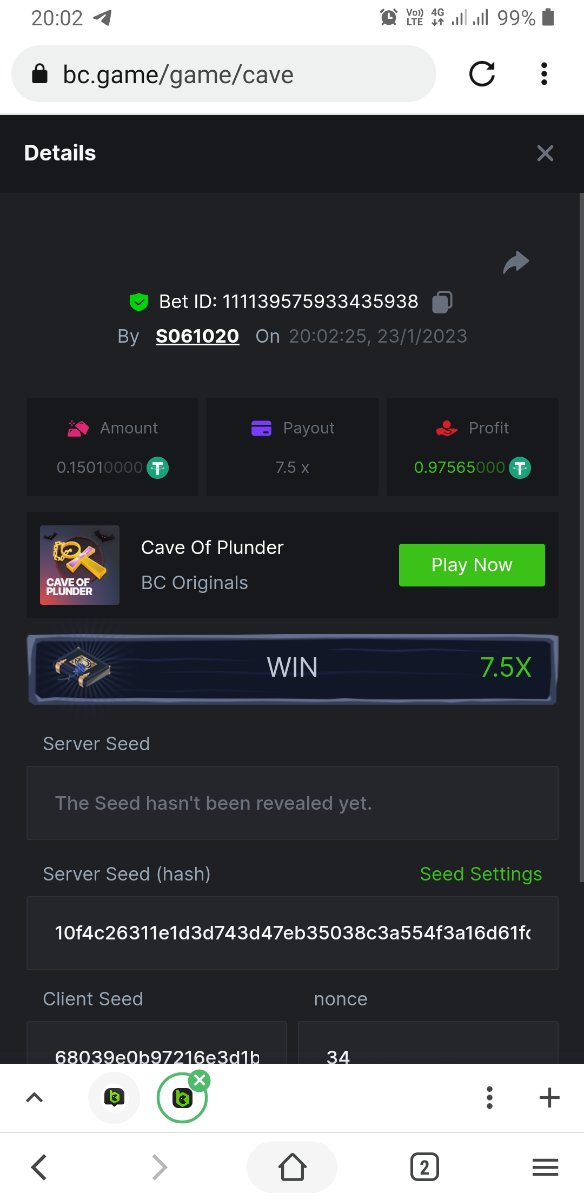Screen dimensions: 584x1200
Task: Open player S061020 profile
Action: tap(197, 336)
